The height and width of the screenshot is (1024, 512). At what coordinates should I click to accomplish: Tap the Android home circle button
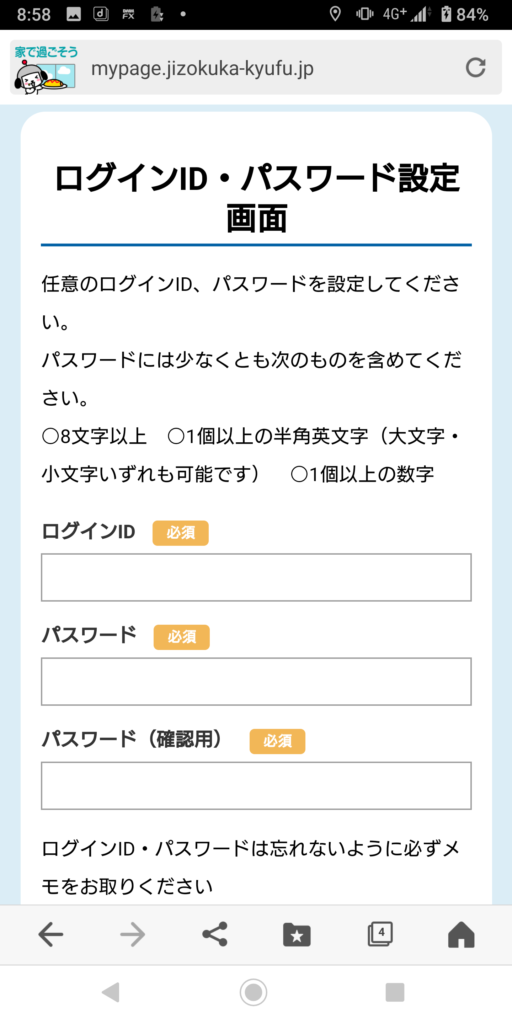(253, 993)
